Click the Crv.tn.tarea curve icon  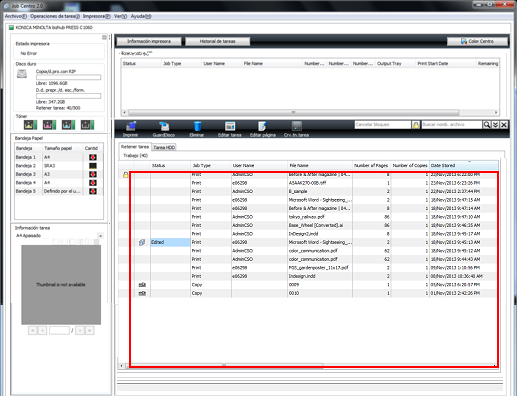click(x=296, y=126)
